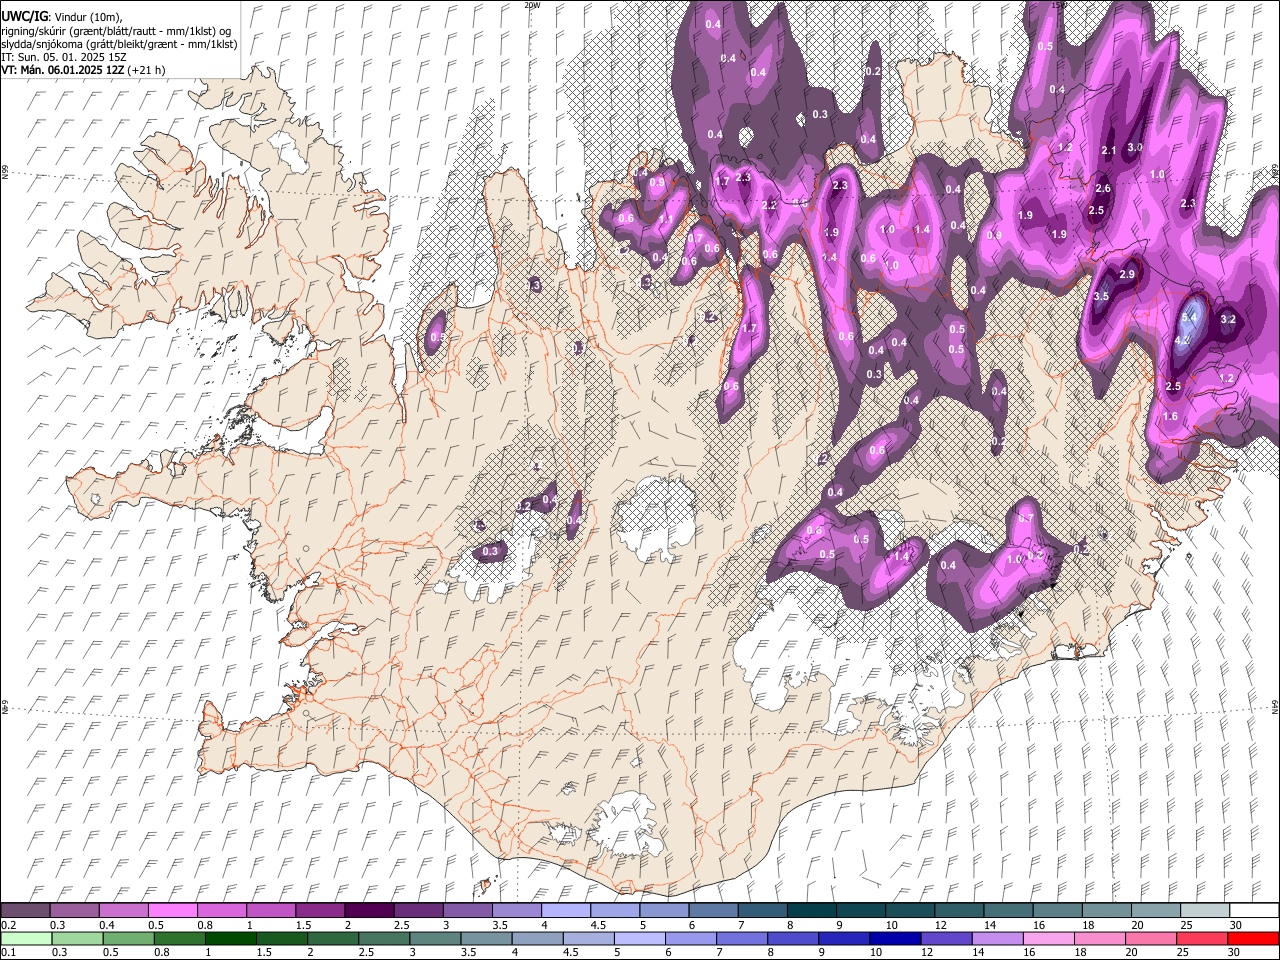
Task: Click the navy blue 10 swatch in bottom legend row
Action: (895, 938)
